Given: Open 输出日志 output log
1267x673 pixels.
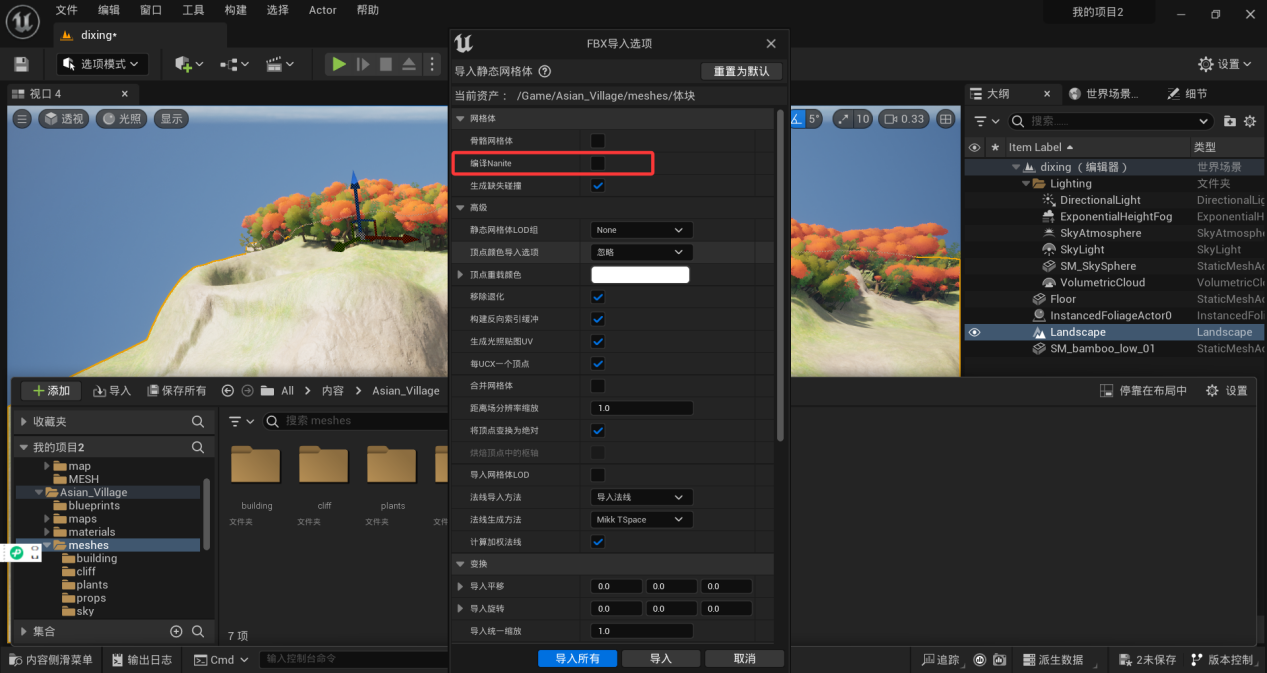Looking at the screenshot, I should 141,660.
